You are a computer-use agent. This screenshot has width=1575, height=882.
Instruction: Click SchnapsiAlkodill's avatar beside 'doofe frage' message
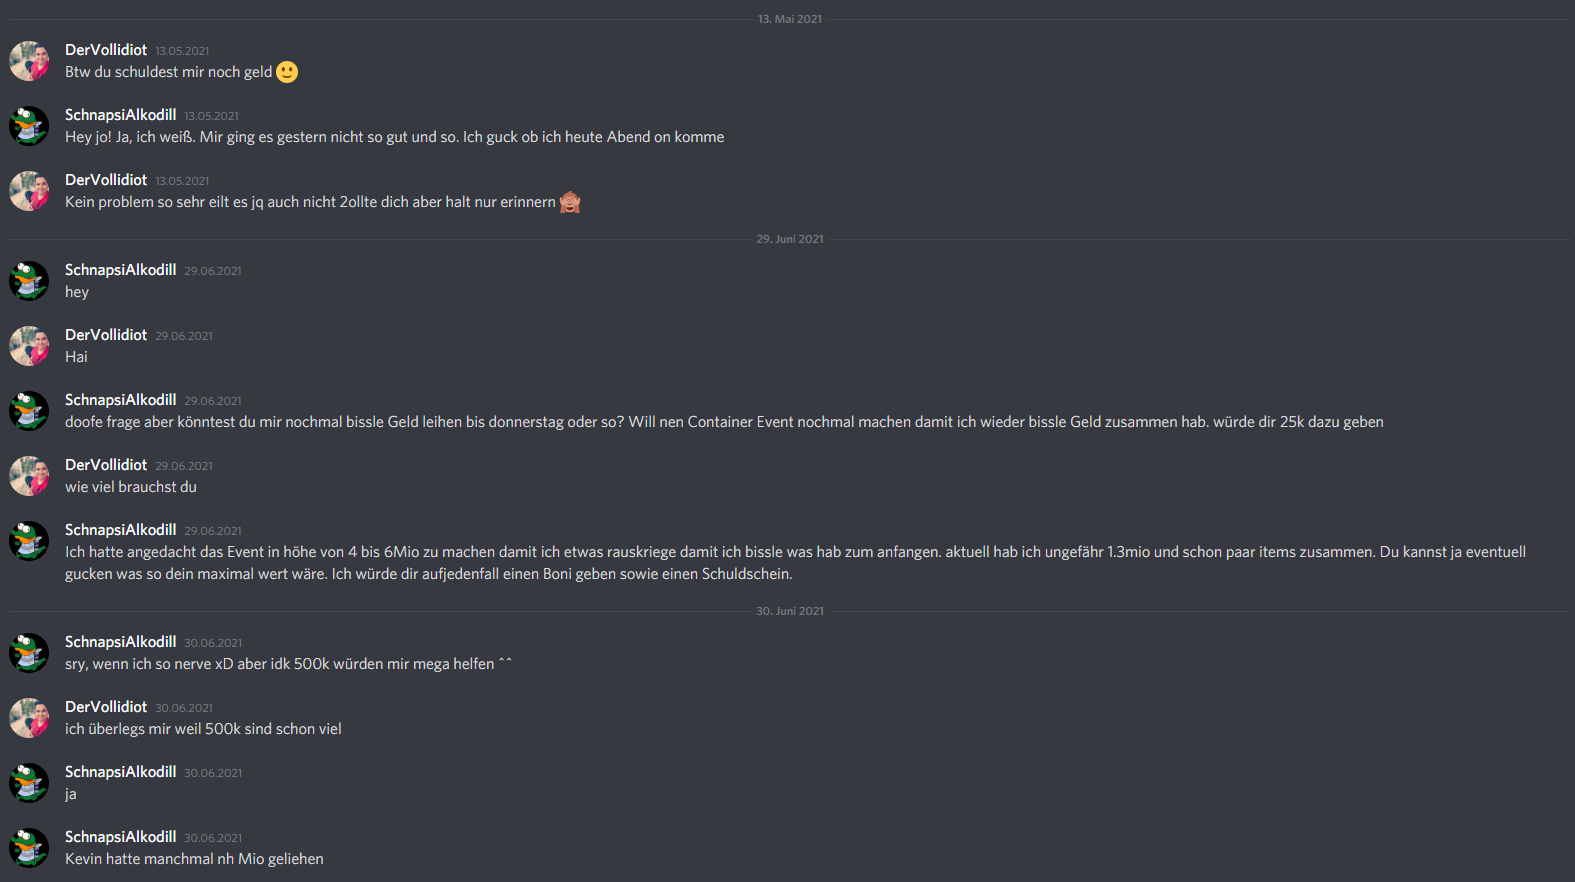[x=29, y=411]
